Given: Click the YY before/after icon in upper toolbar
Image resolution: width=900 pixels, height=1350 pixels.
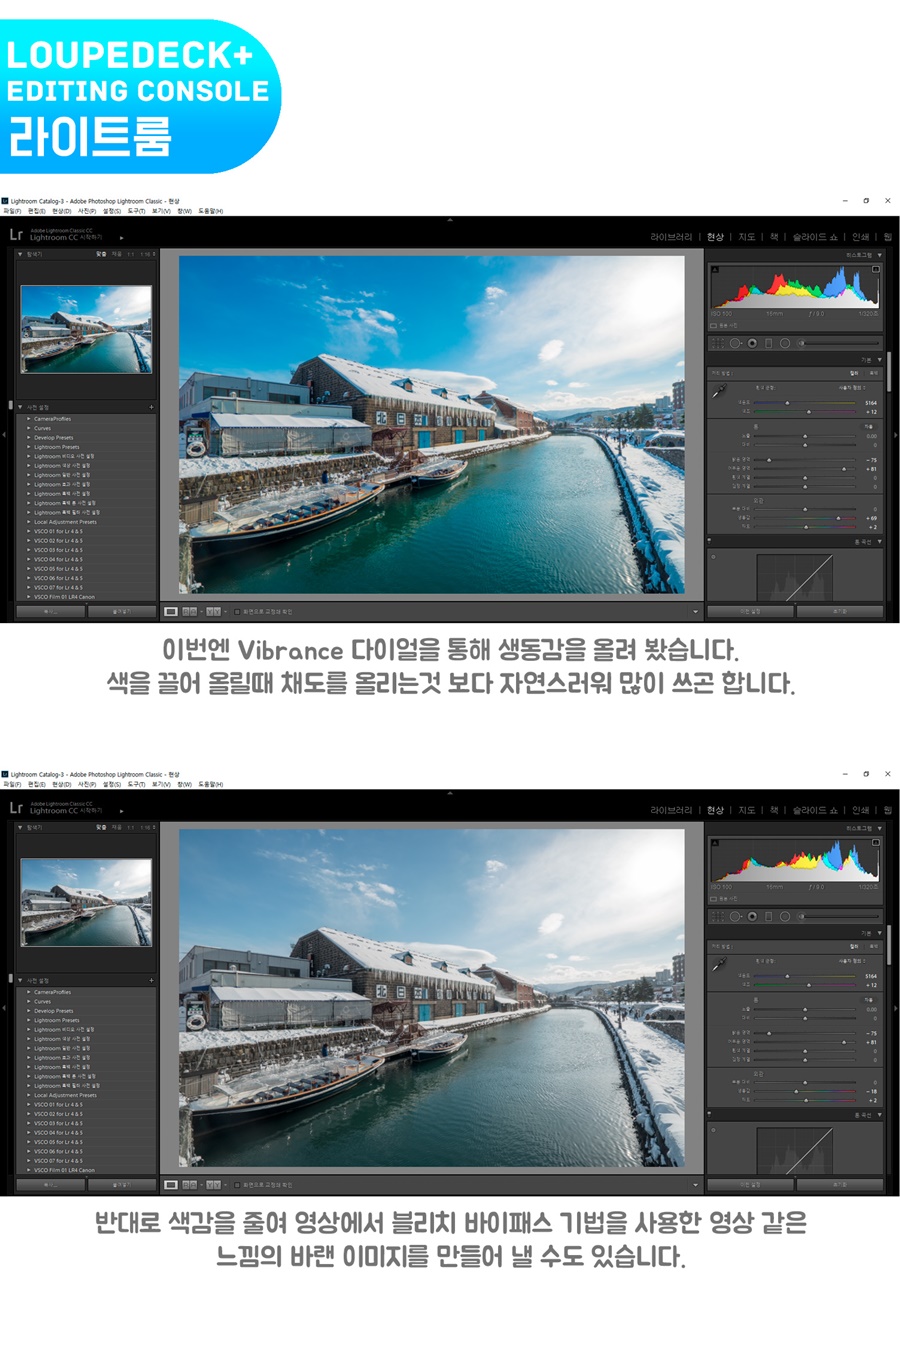Looking at the screenshot, I should click(213, 611).
